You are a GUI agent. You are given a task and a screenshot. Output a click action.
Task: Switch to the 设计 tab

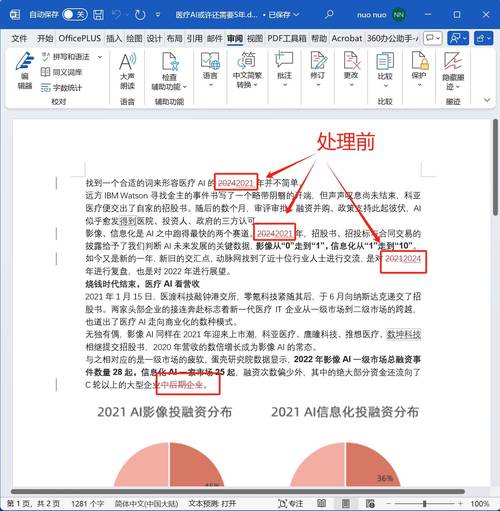pyautogui.click(x=154, y=39)
